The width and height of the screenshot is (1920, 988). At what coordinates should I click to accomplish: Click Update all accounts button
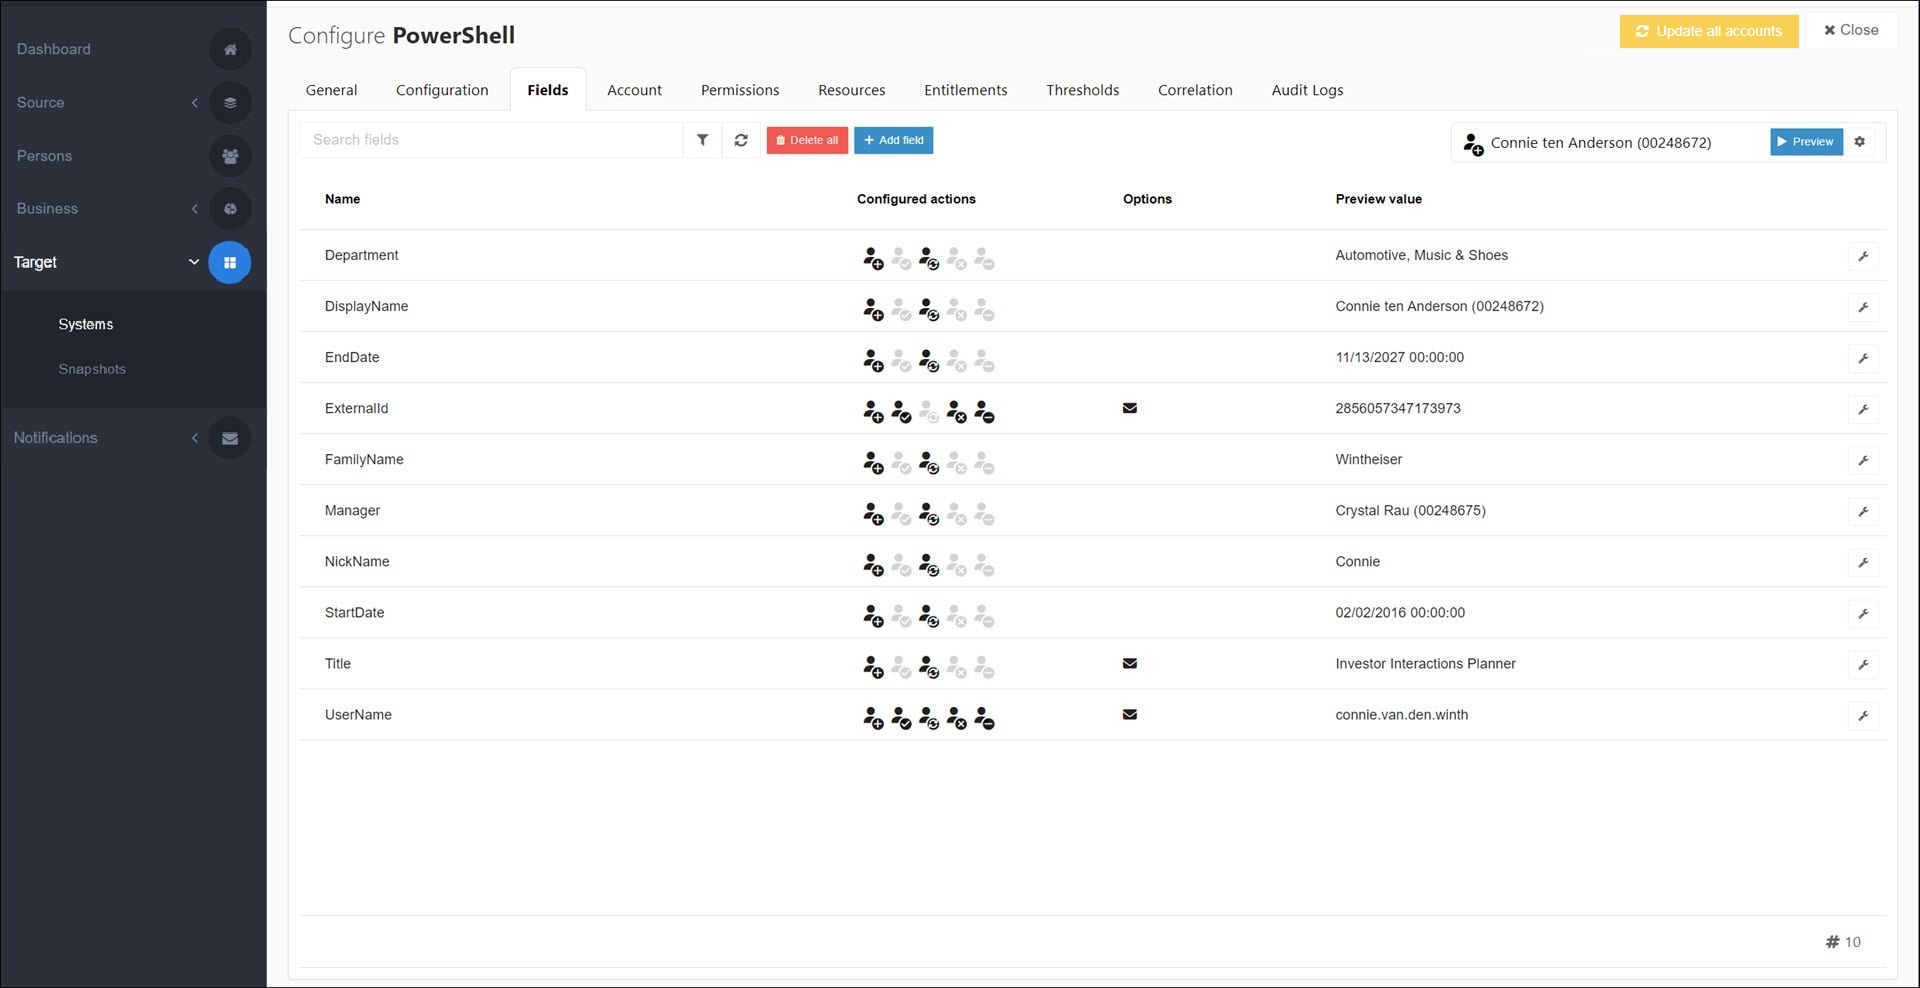tap(1709, 31)
